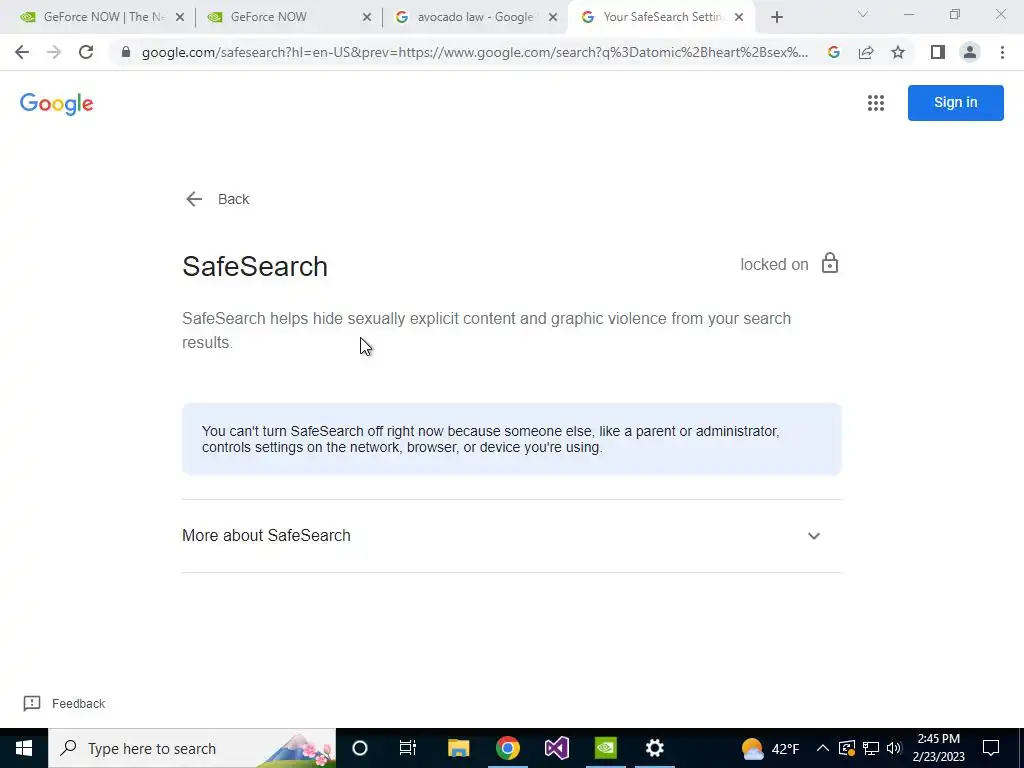The height and width of the screenshot is (768, 1024).
Task: Open a new tab with the plus button
Action: pos(776,17)
